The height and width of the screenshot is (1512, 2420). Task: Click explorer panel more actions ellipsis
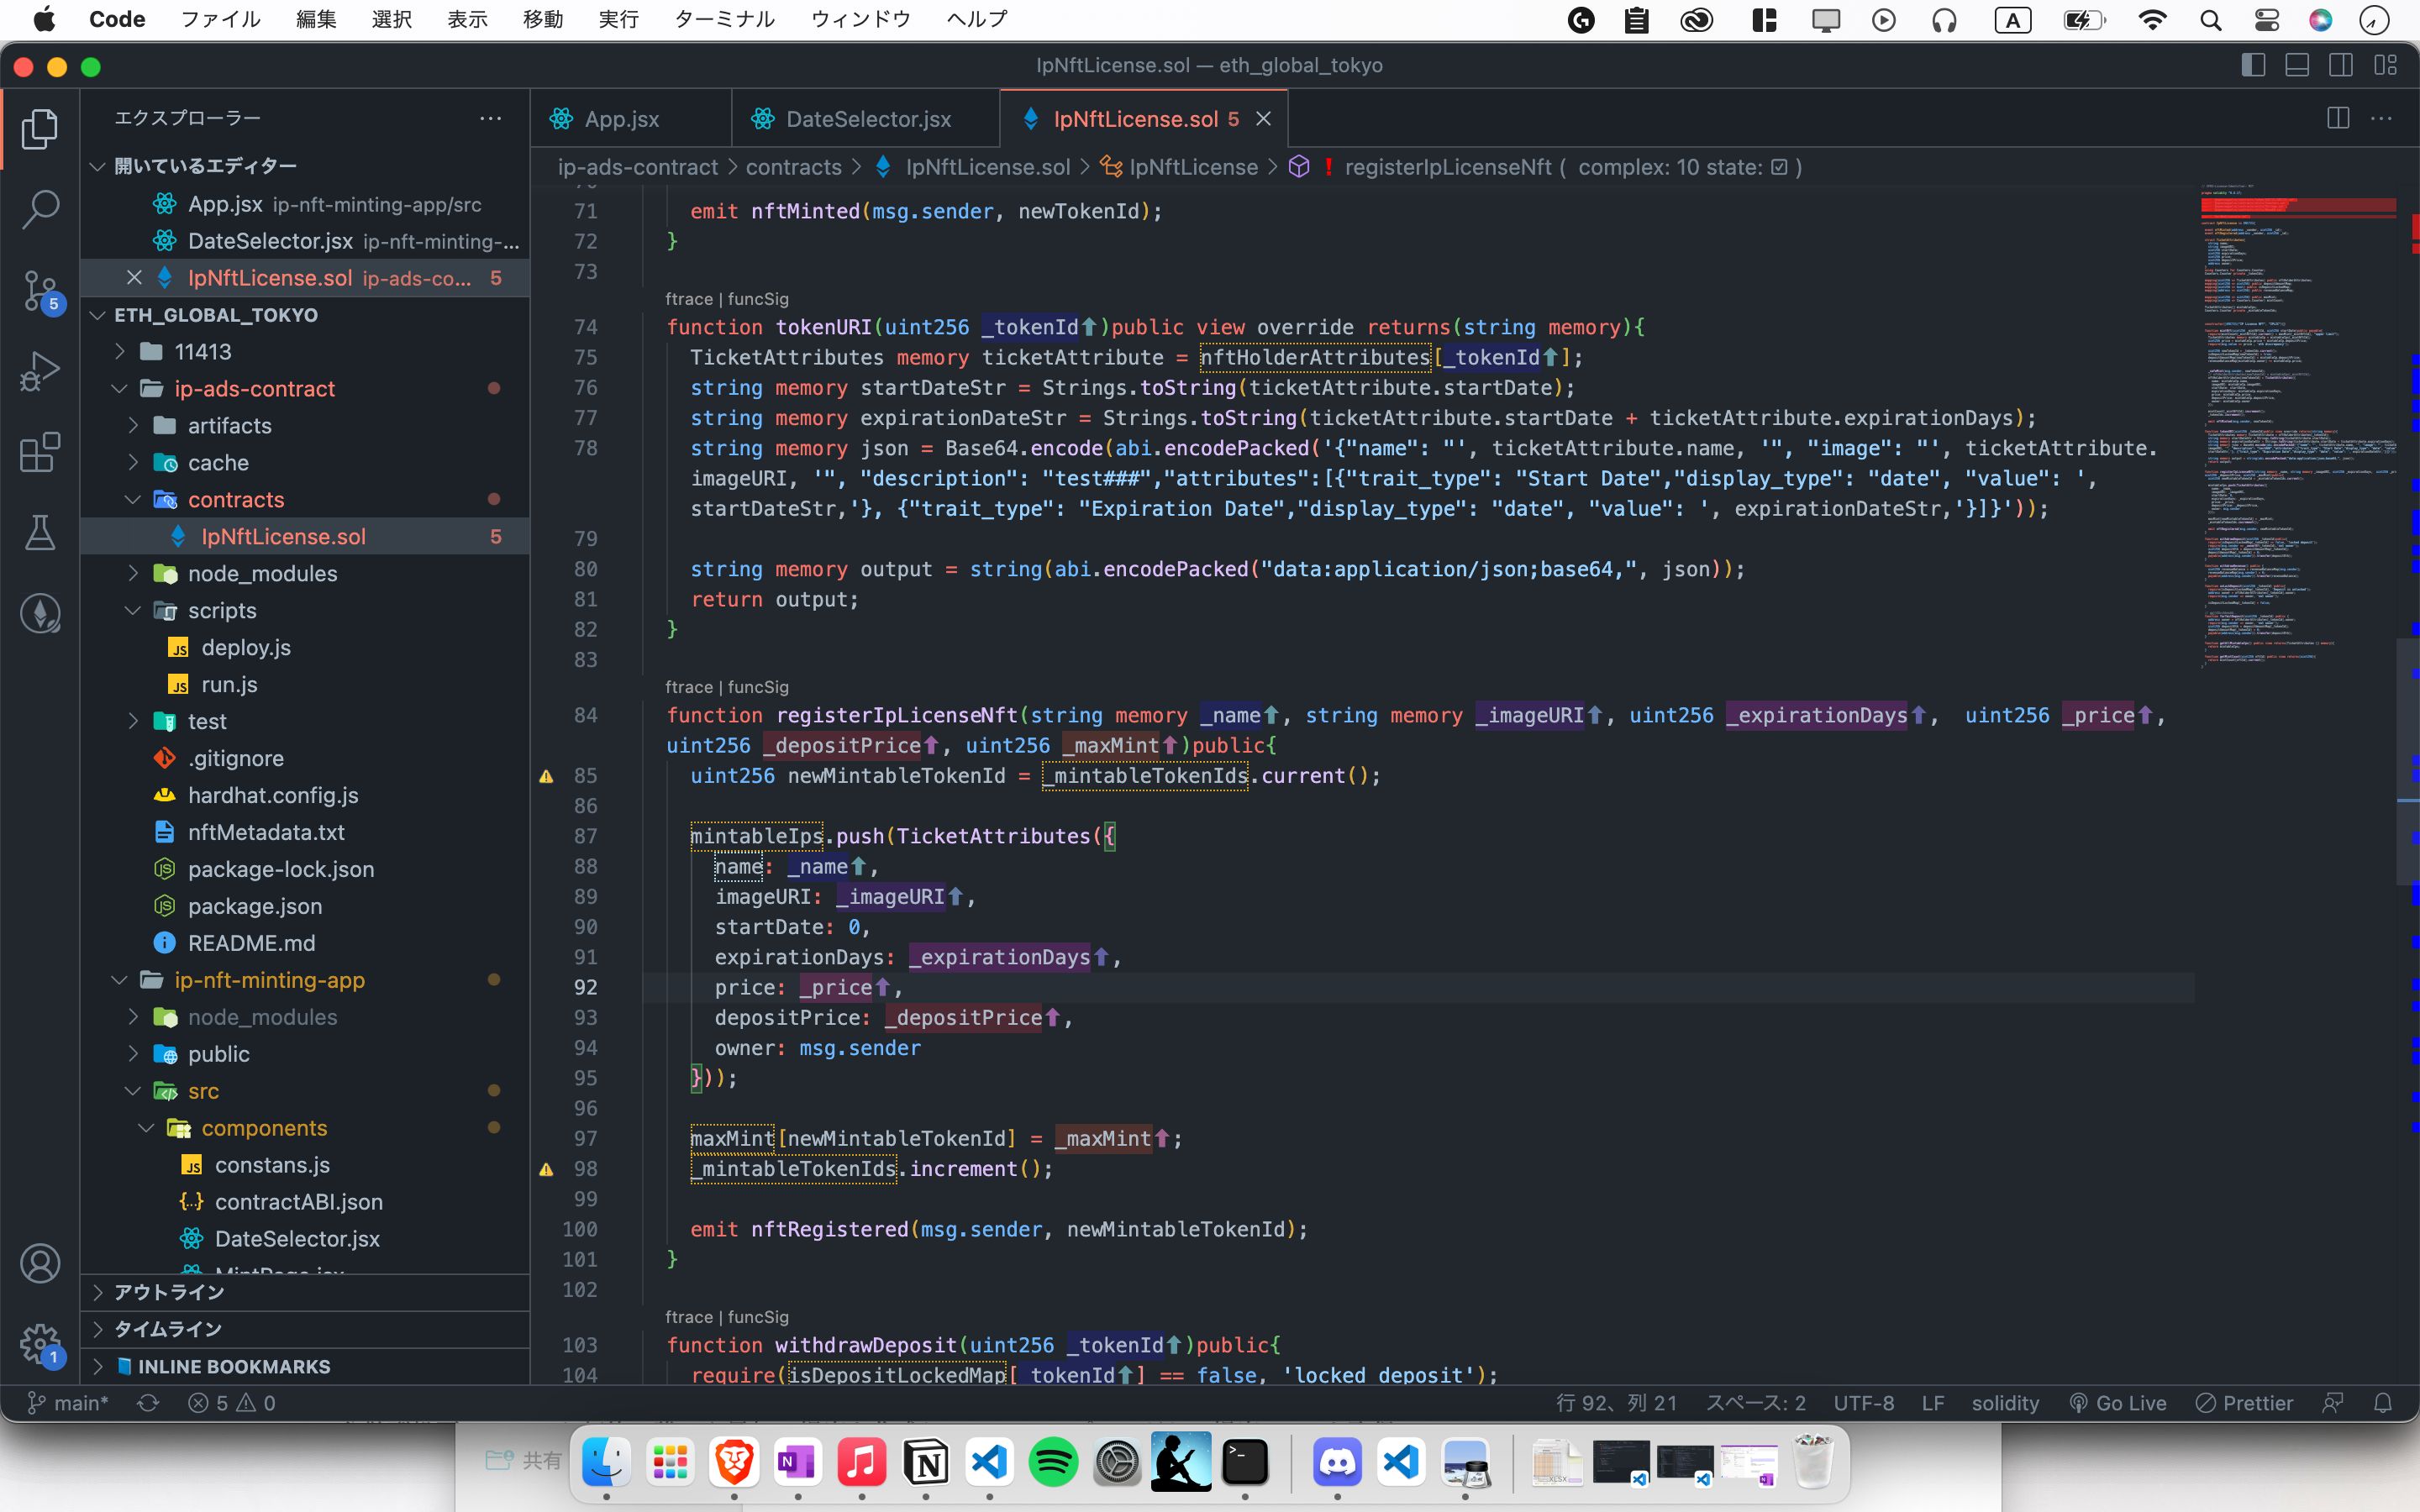point(490,118)
